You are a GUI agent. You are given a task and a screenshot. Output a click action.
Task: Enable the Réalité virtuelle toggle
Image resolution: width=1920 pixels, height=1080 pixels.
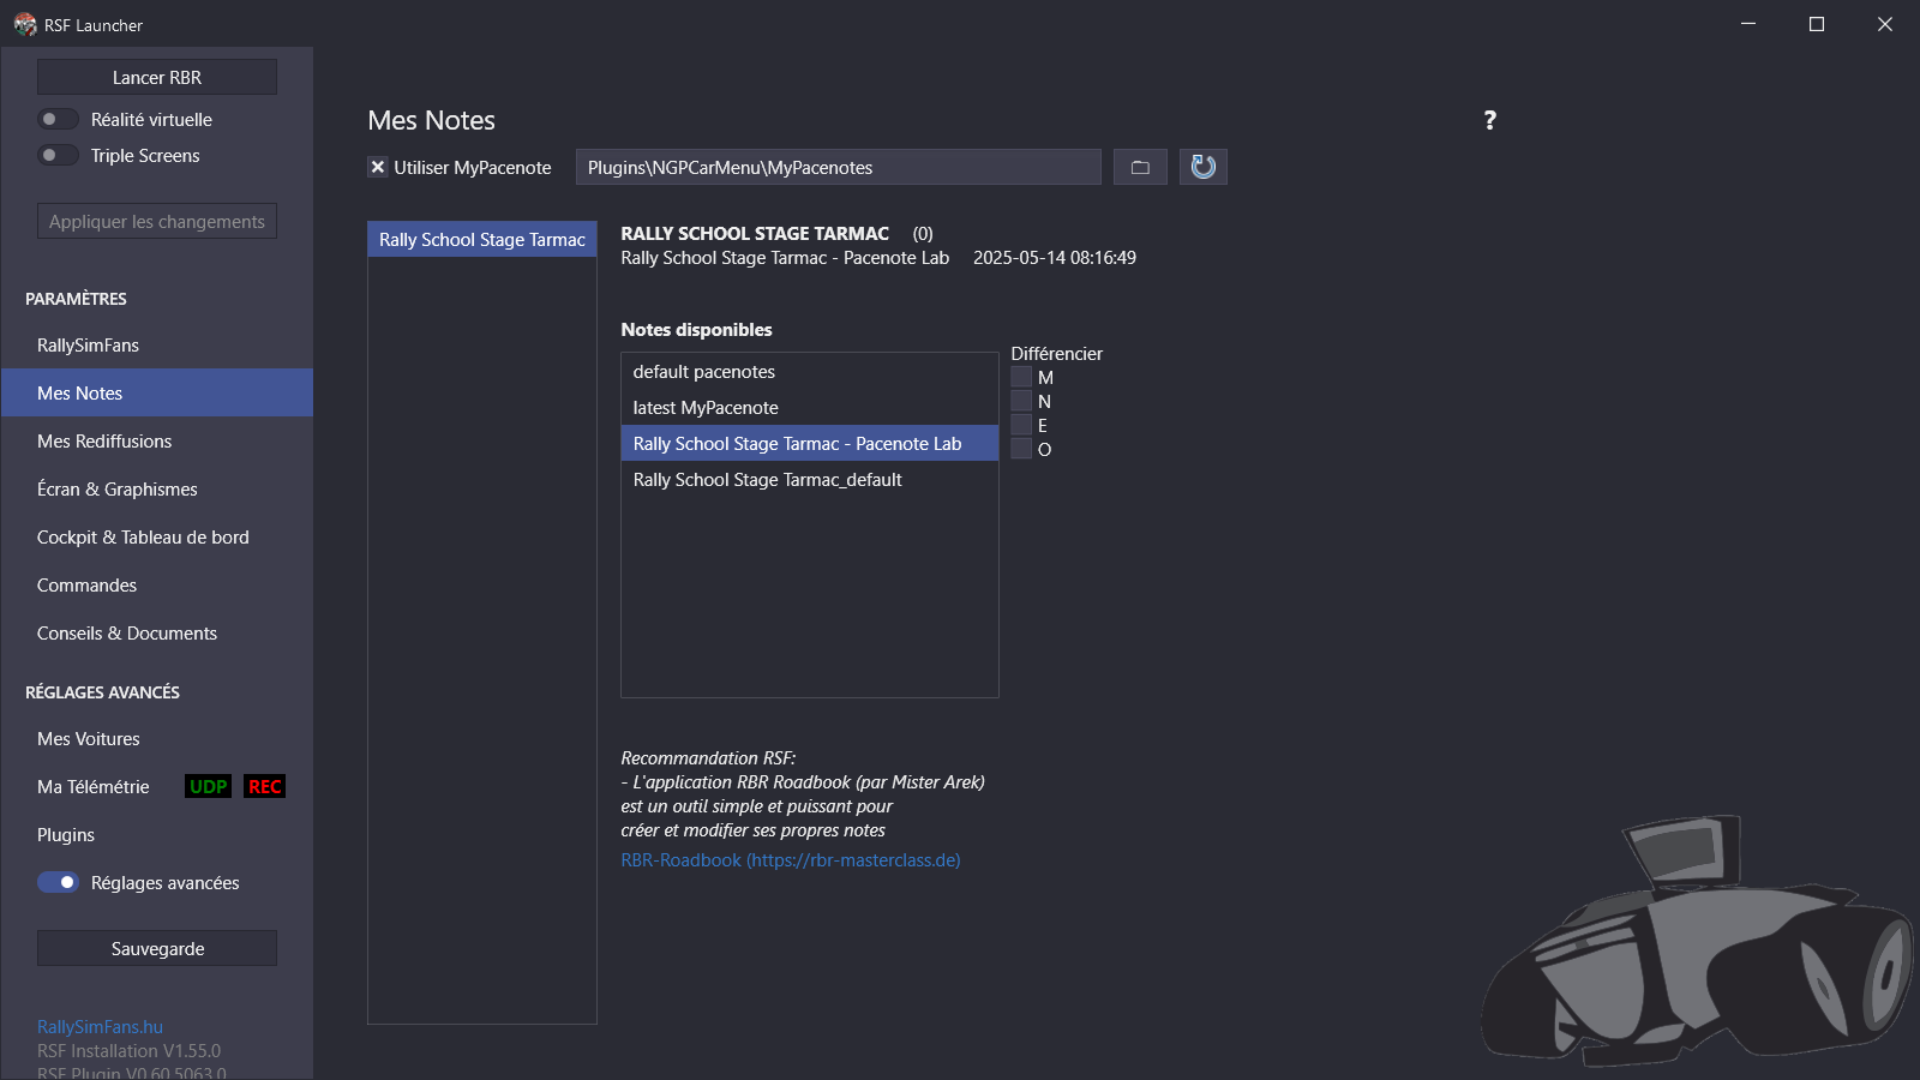coord(58,119)
